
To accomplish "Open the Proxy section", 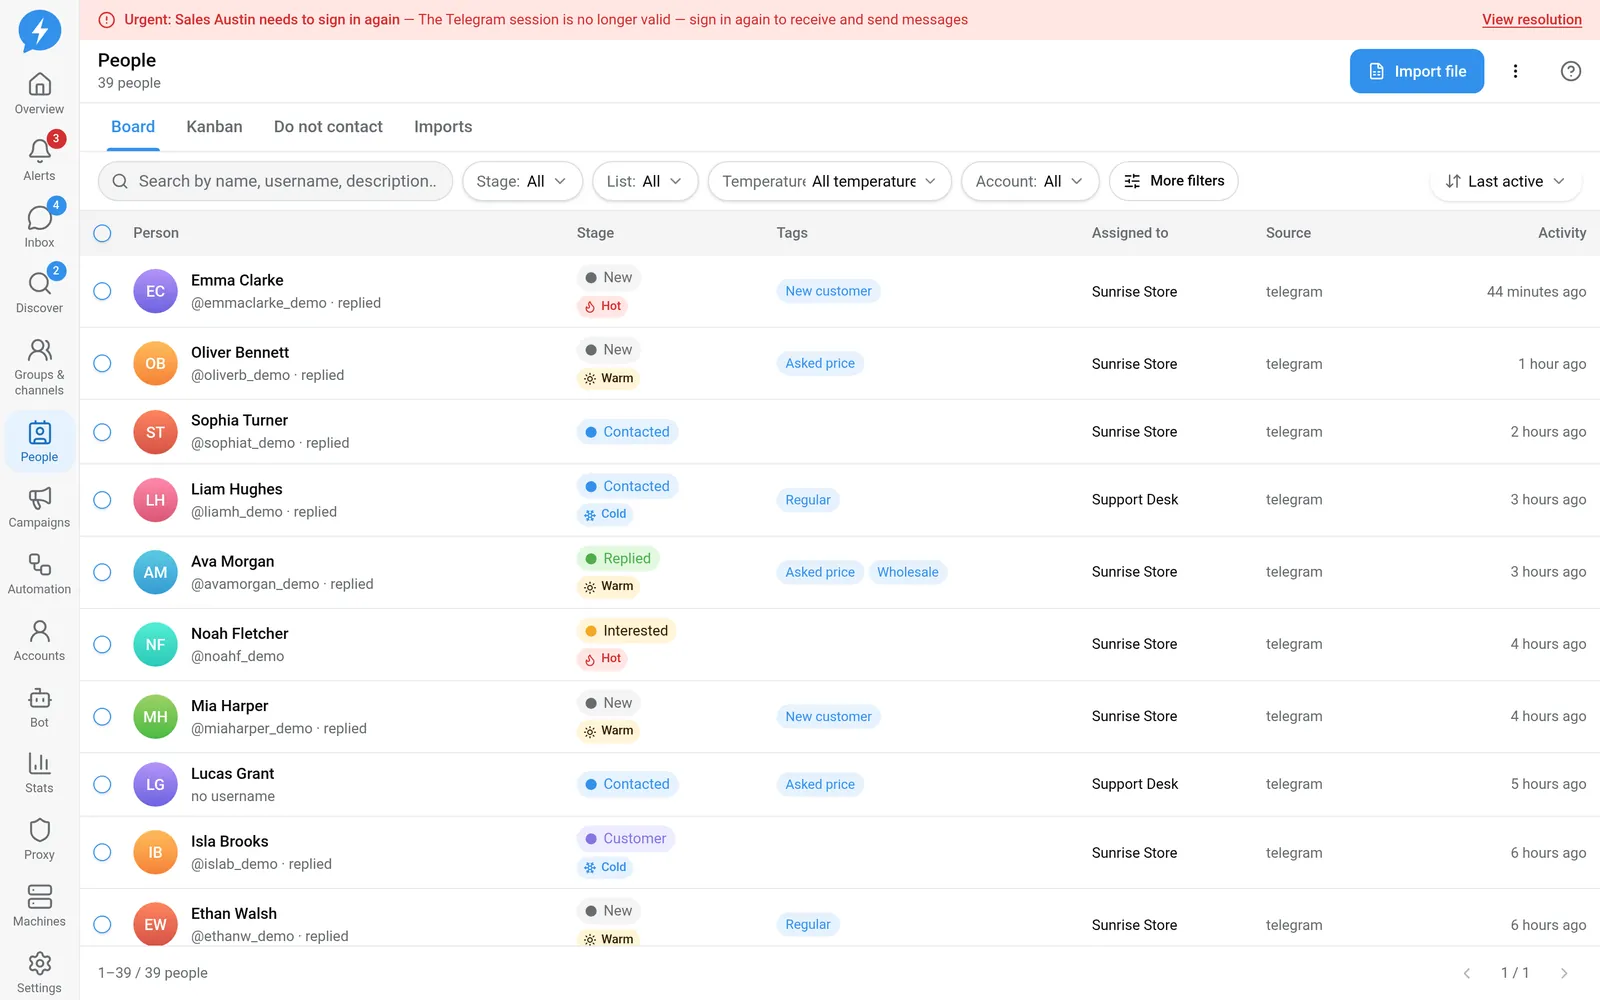I will 39,840.
